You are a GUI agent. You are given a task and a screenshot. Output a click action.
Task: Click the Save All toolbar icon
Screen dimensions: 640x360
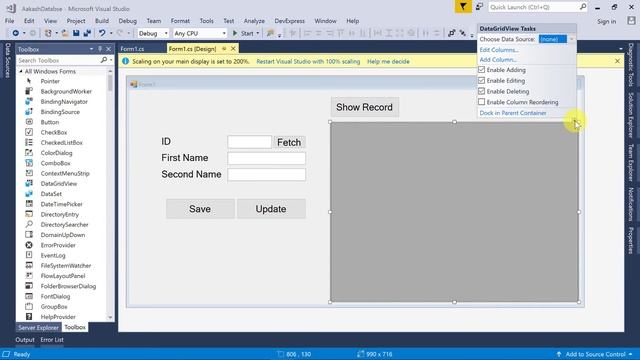point(87,33)
